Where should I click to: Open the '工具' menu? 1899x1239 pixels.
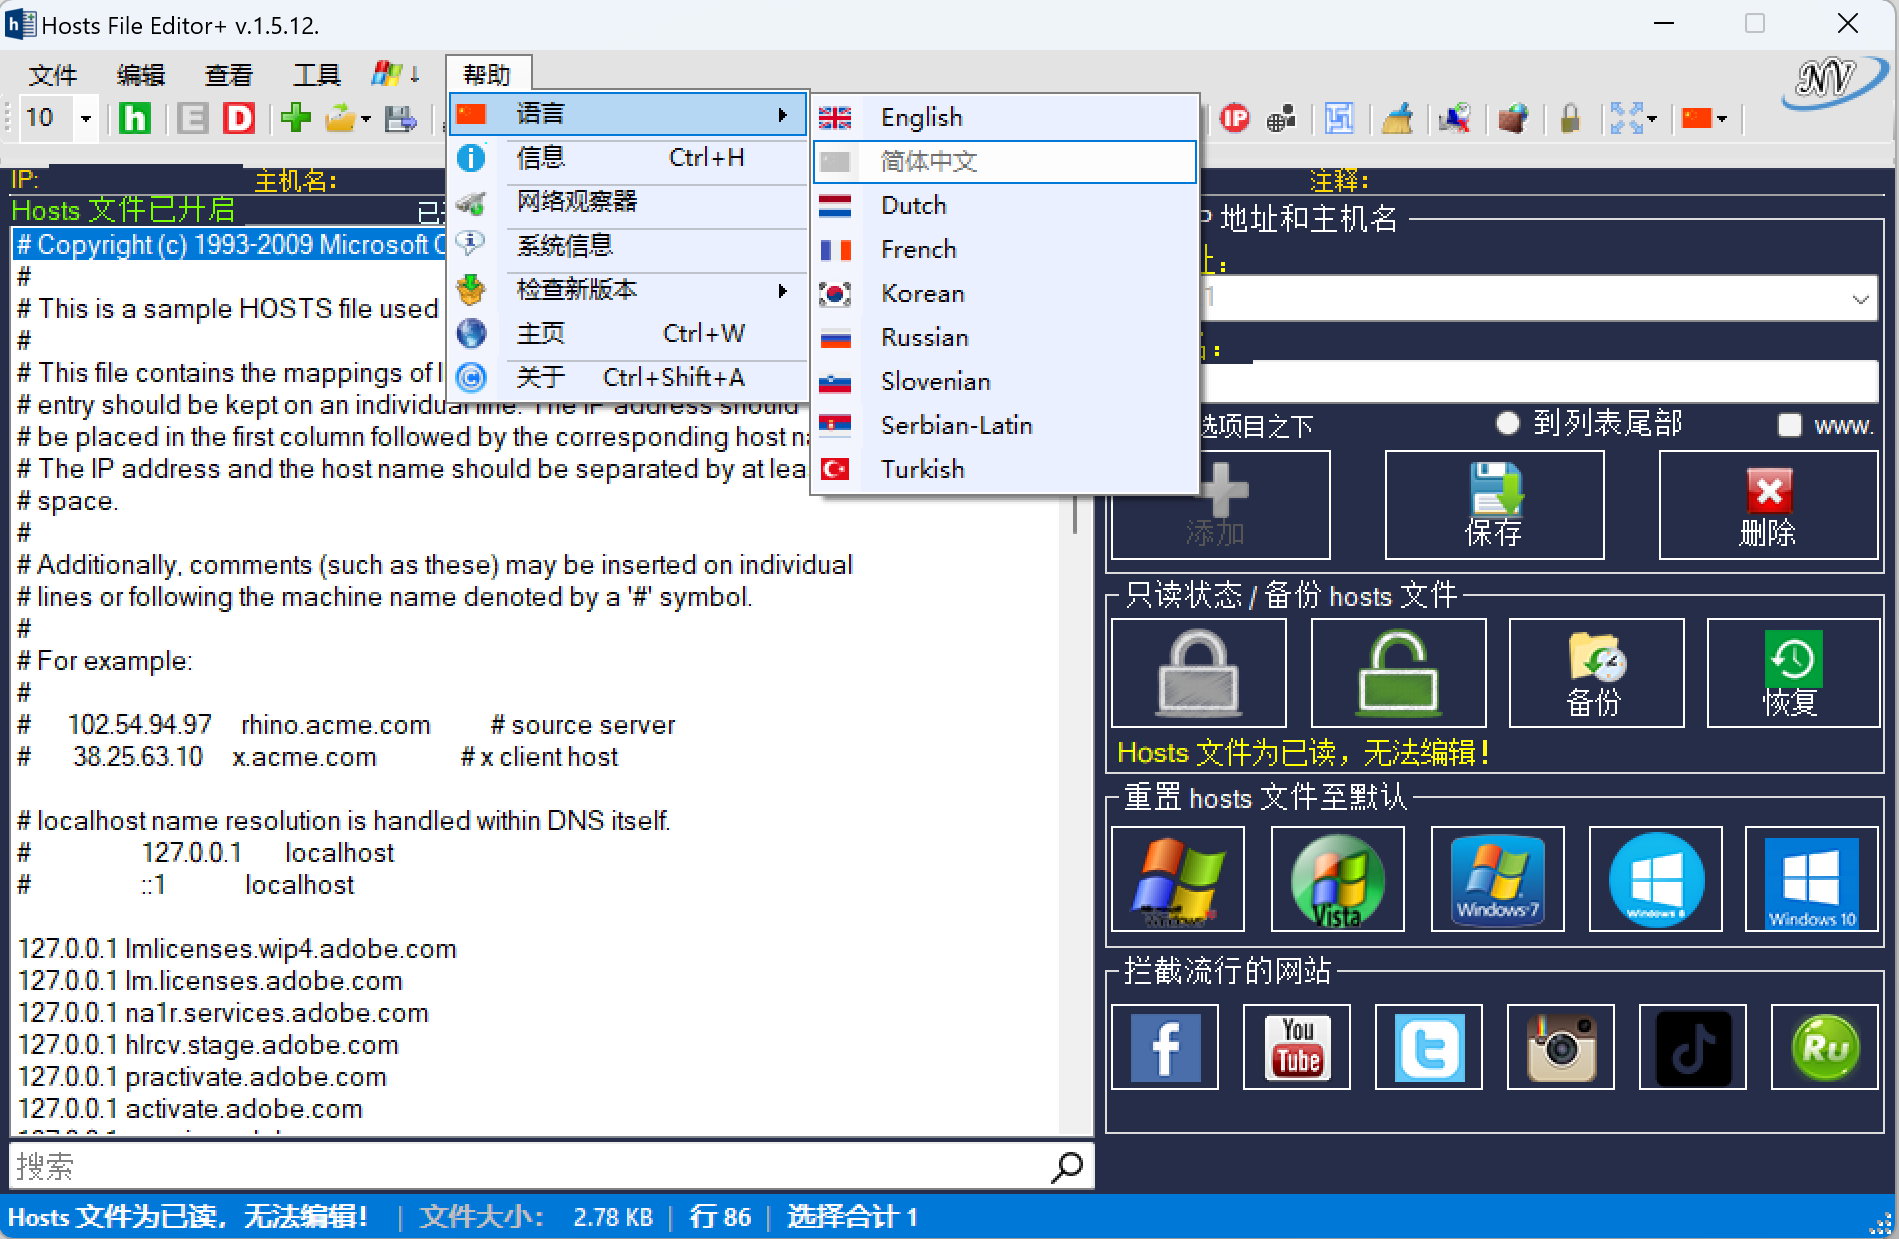click(x=317, y=75)
